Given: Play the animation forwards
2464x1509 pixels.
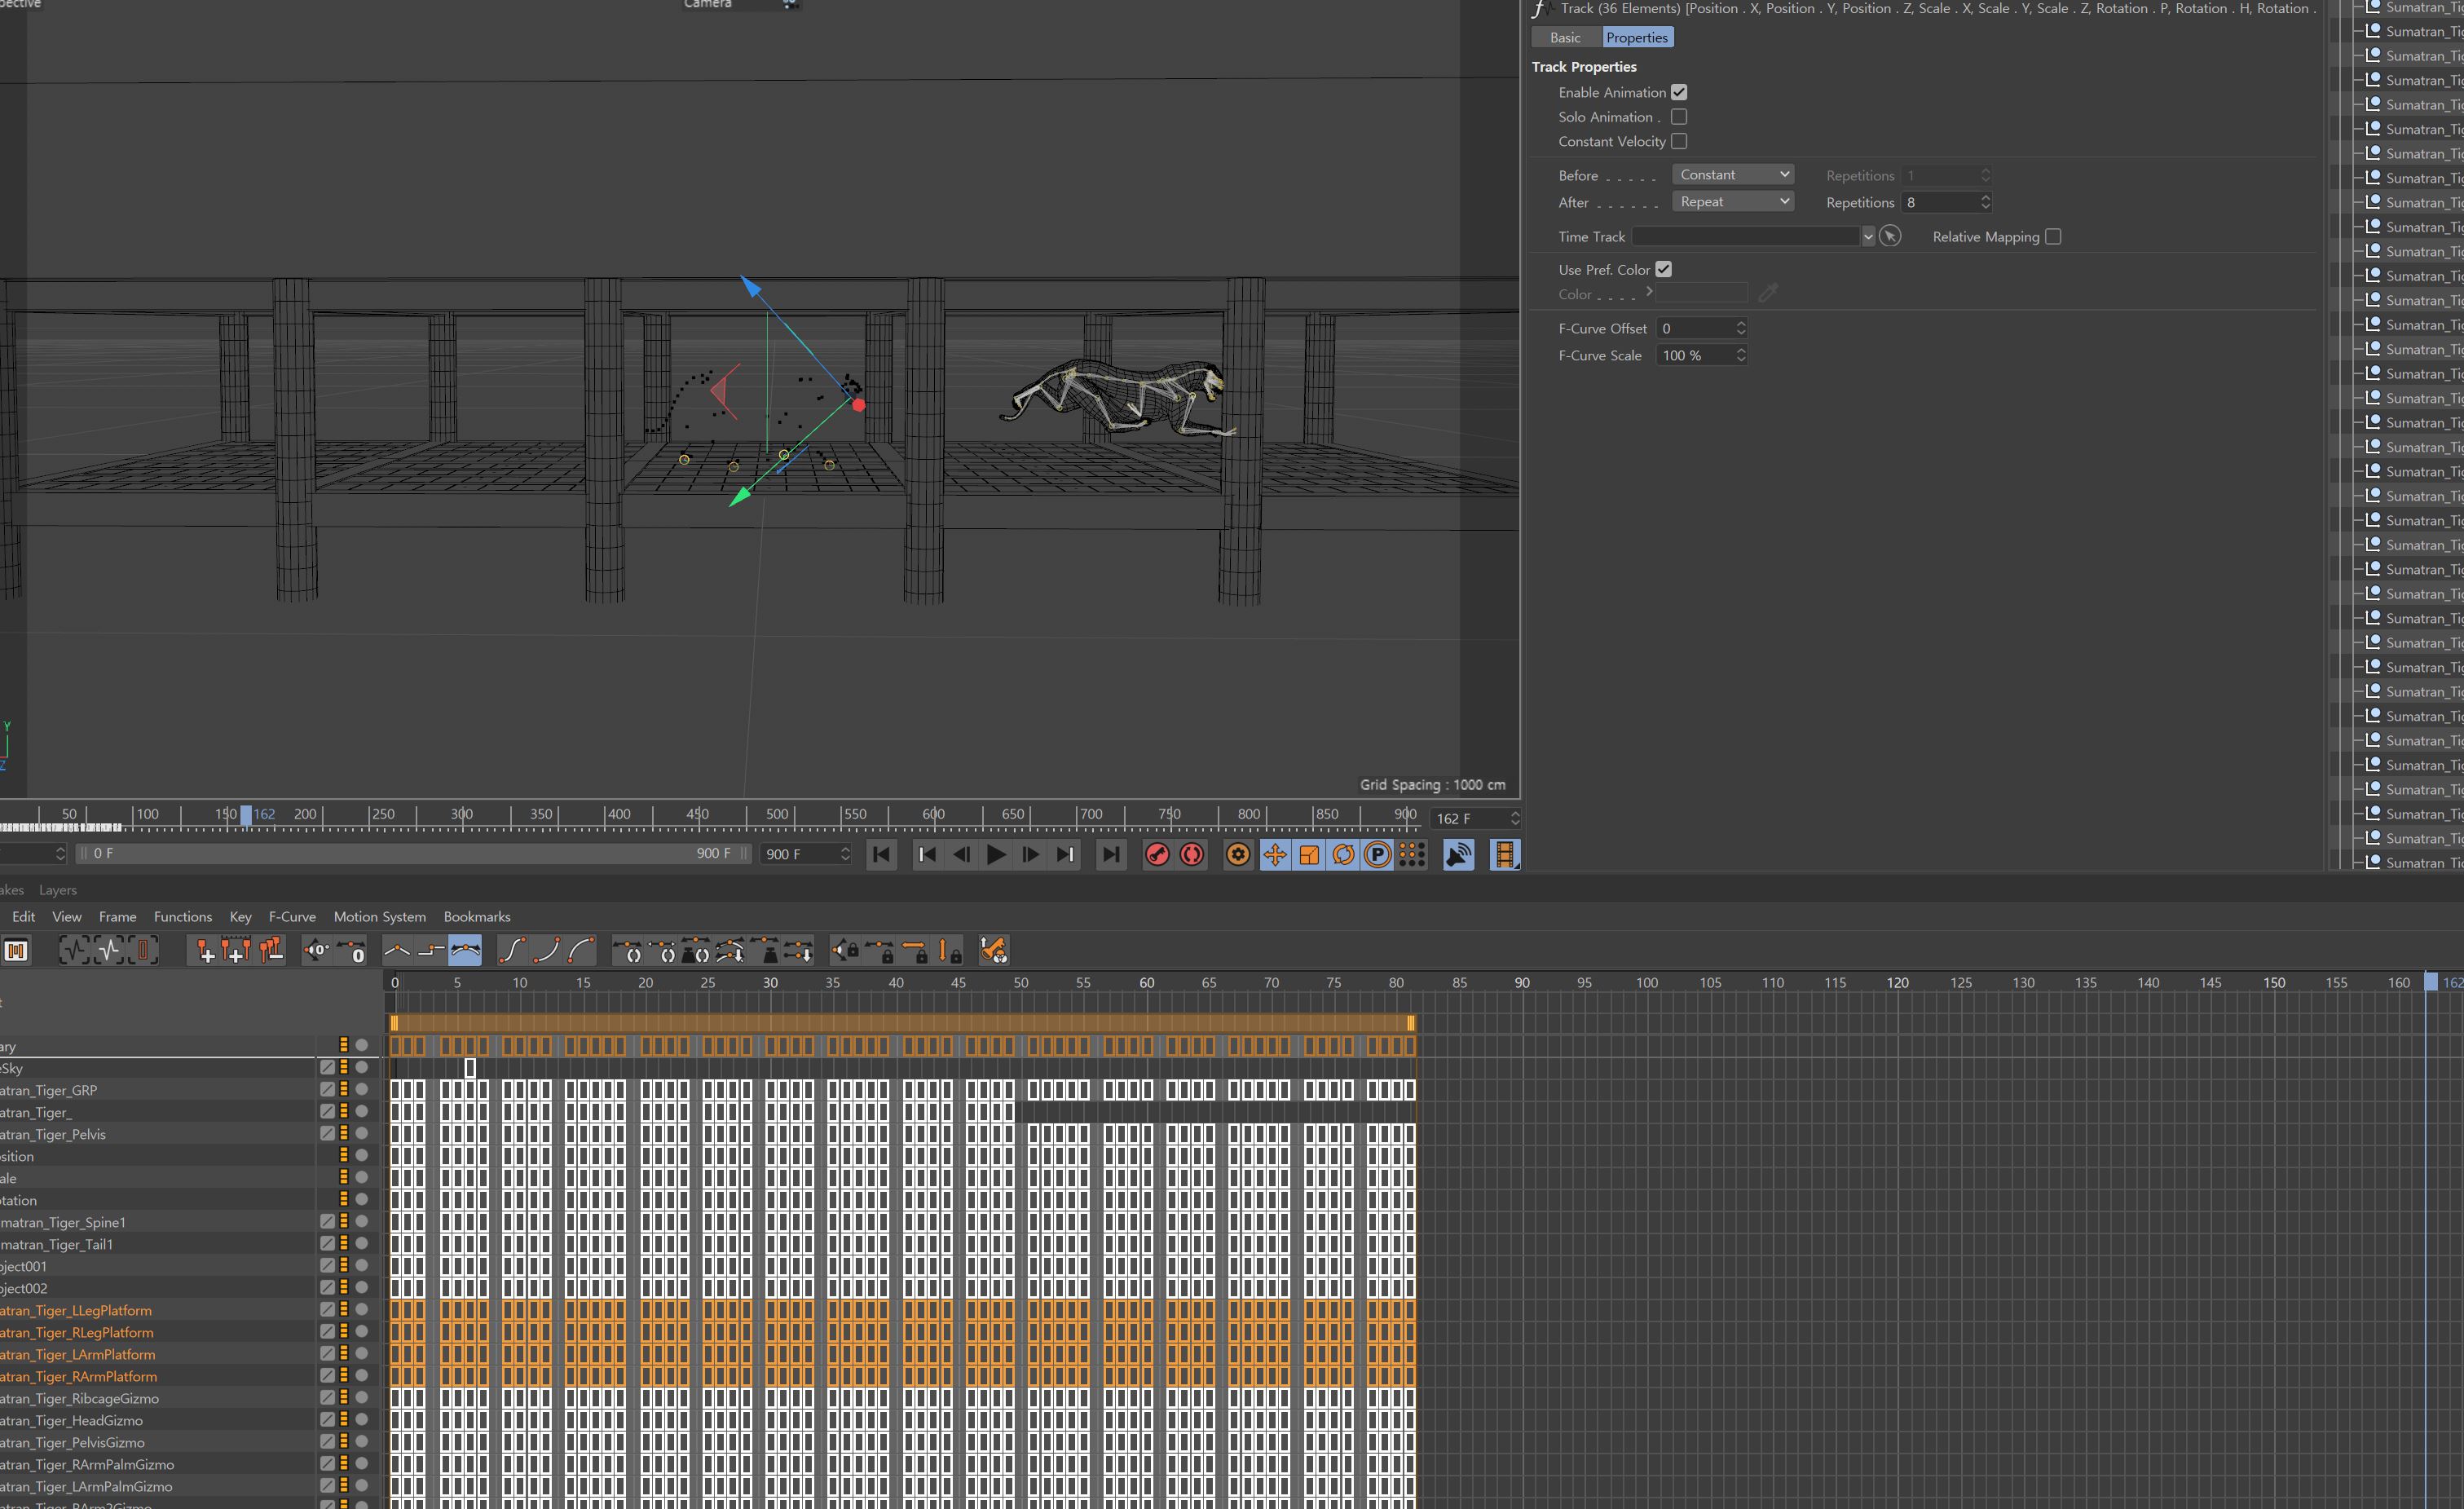Looking at the screenshot, I should pos(996,854).
